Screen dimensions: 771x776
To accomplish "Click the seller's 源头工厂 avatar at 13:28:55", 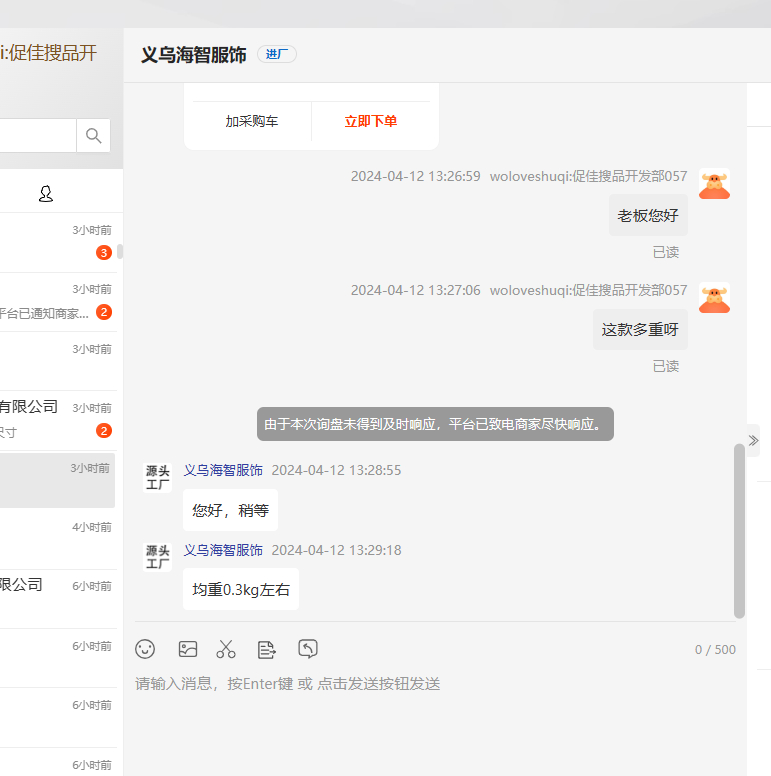I will pyautogui.click(x=158, y=478).
